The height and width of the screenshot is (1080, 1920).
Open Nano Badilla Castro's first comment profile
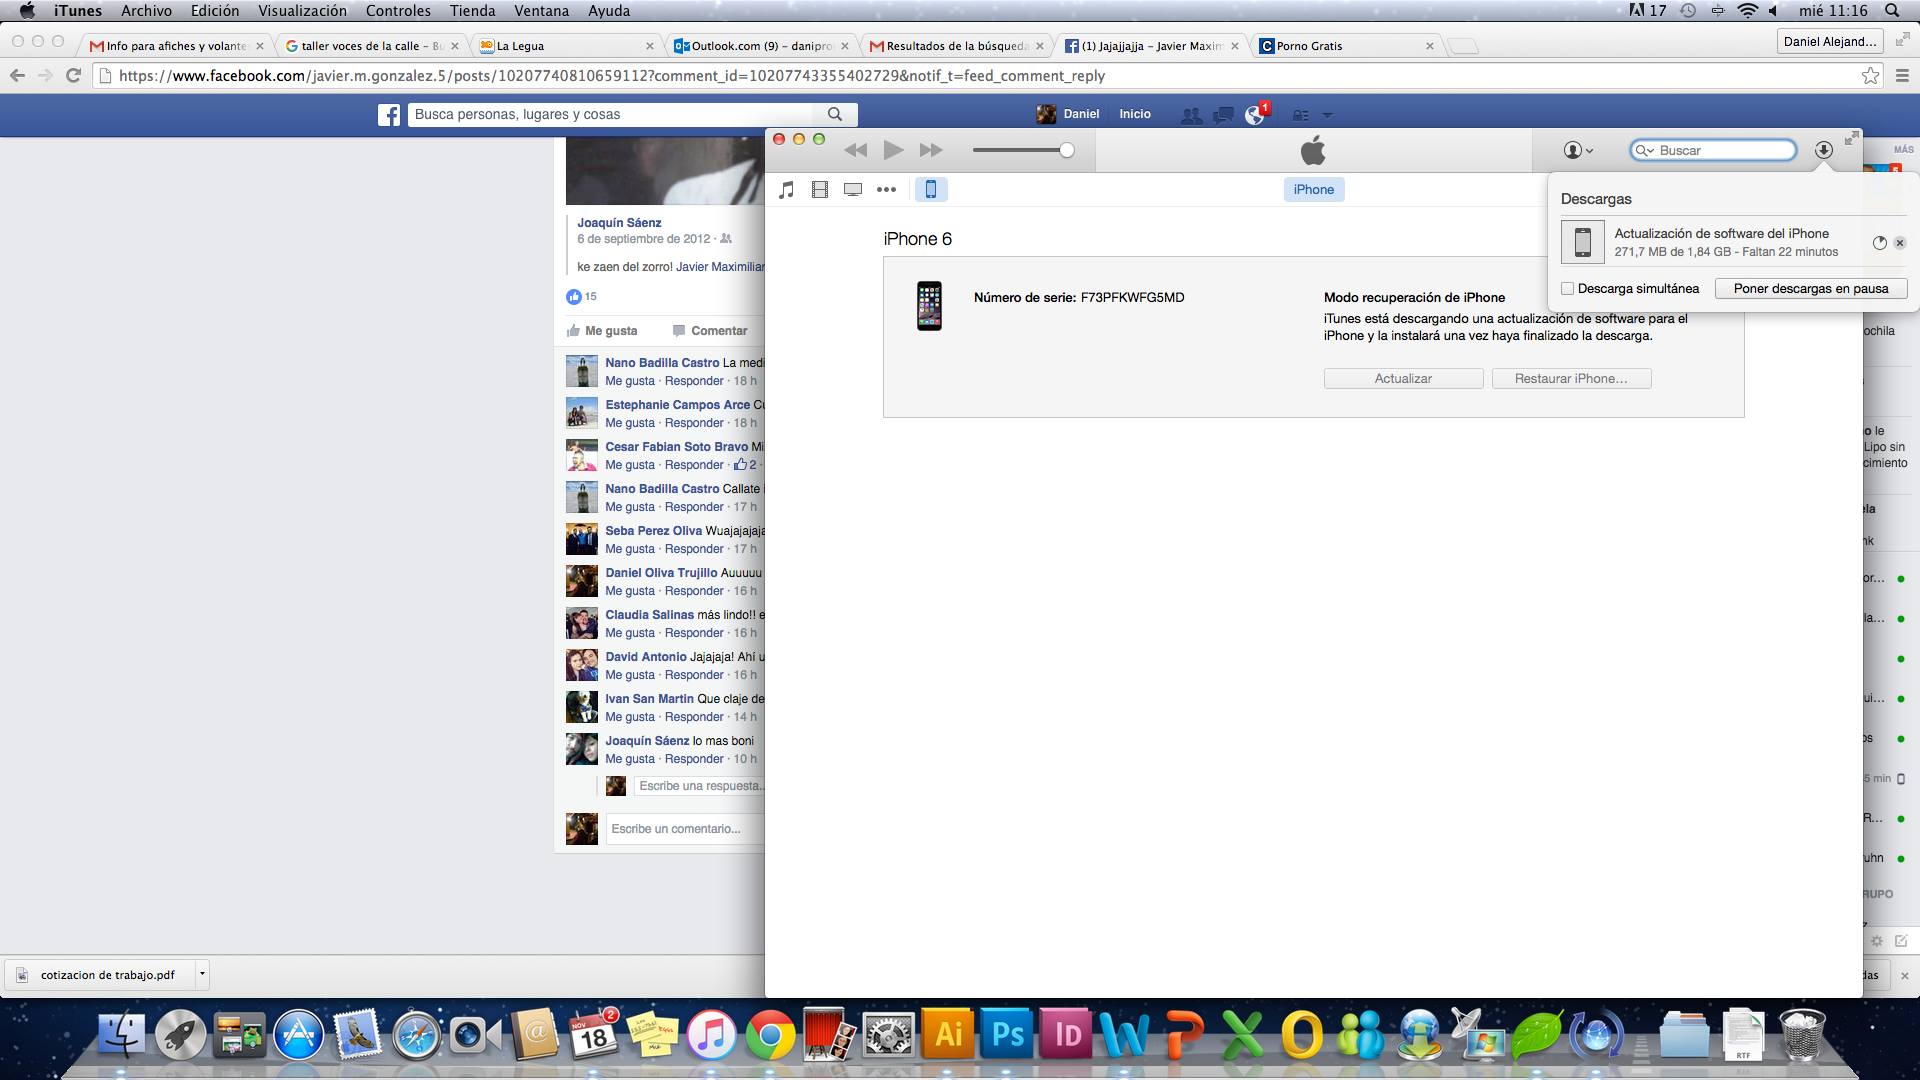pos(662,363)
